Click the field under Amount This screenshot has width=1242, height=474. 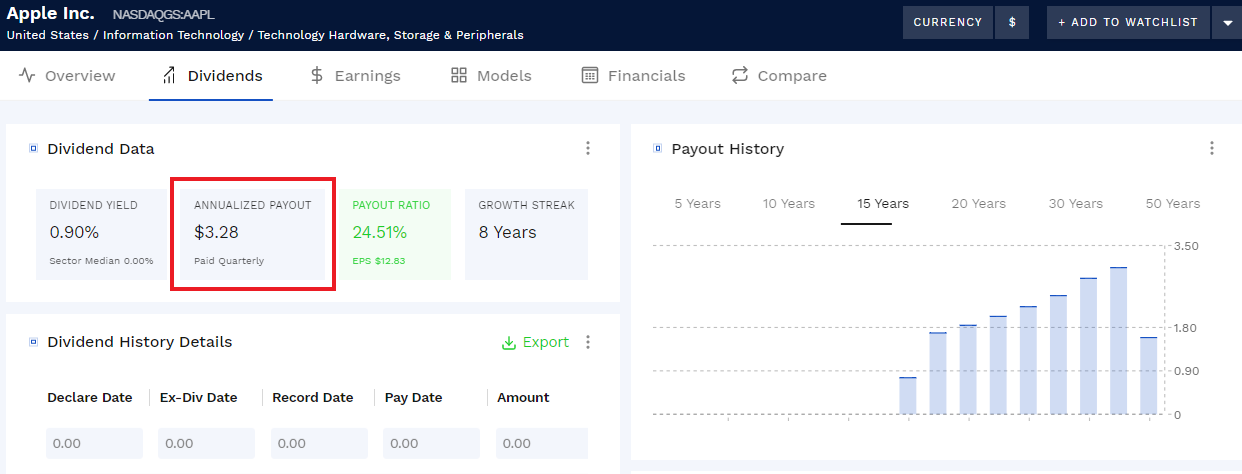543,443
